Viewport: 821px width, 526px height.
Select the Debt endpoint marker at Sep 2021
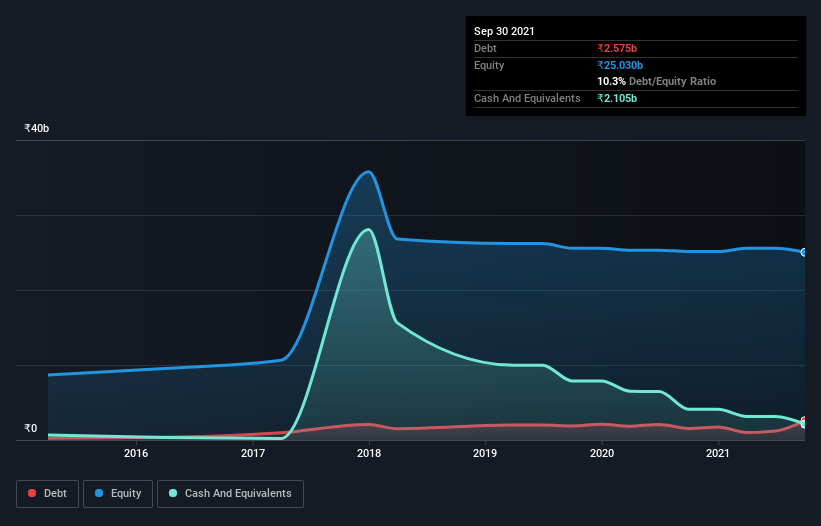pyautogui.click(x=804, y=420)
